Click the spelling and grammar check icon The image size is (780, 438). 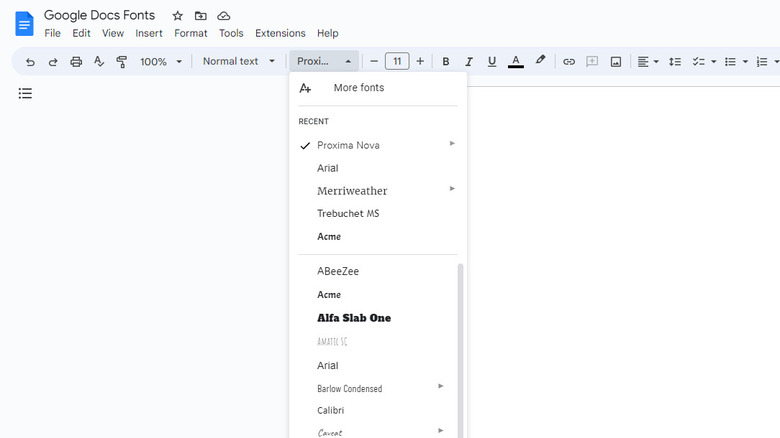(99, 62)
